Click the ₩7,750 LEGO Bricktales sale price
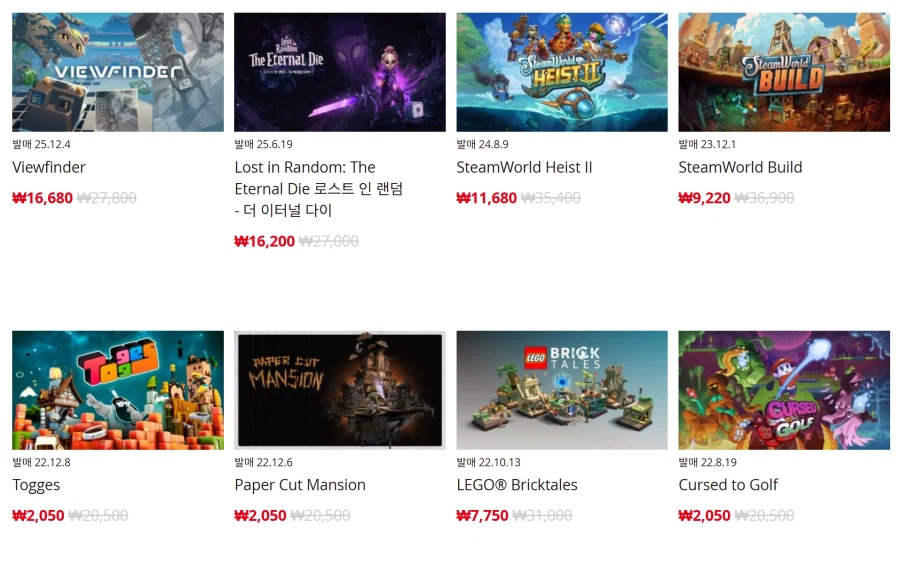This screenshot has width=900, height=566. [482, 515]
